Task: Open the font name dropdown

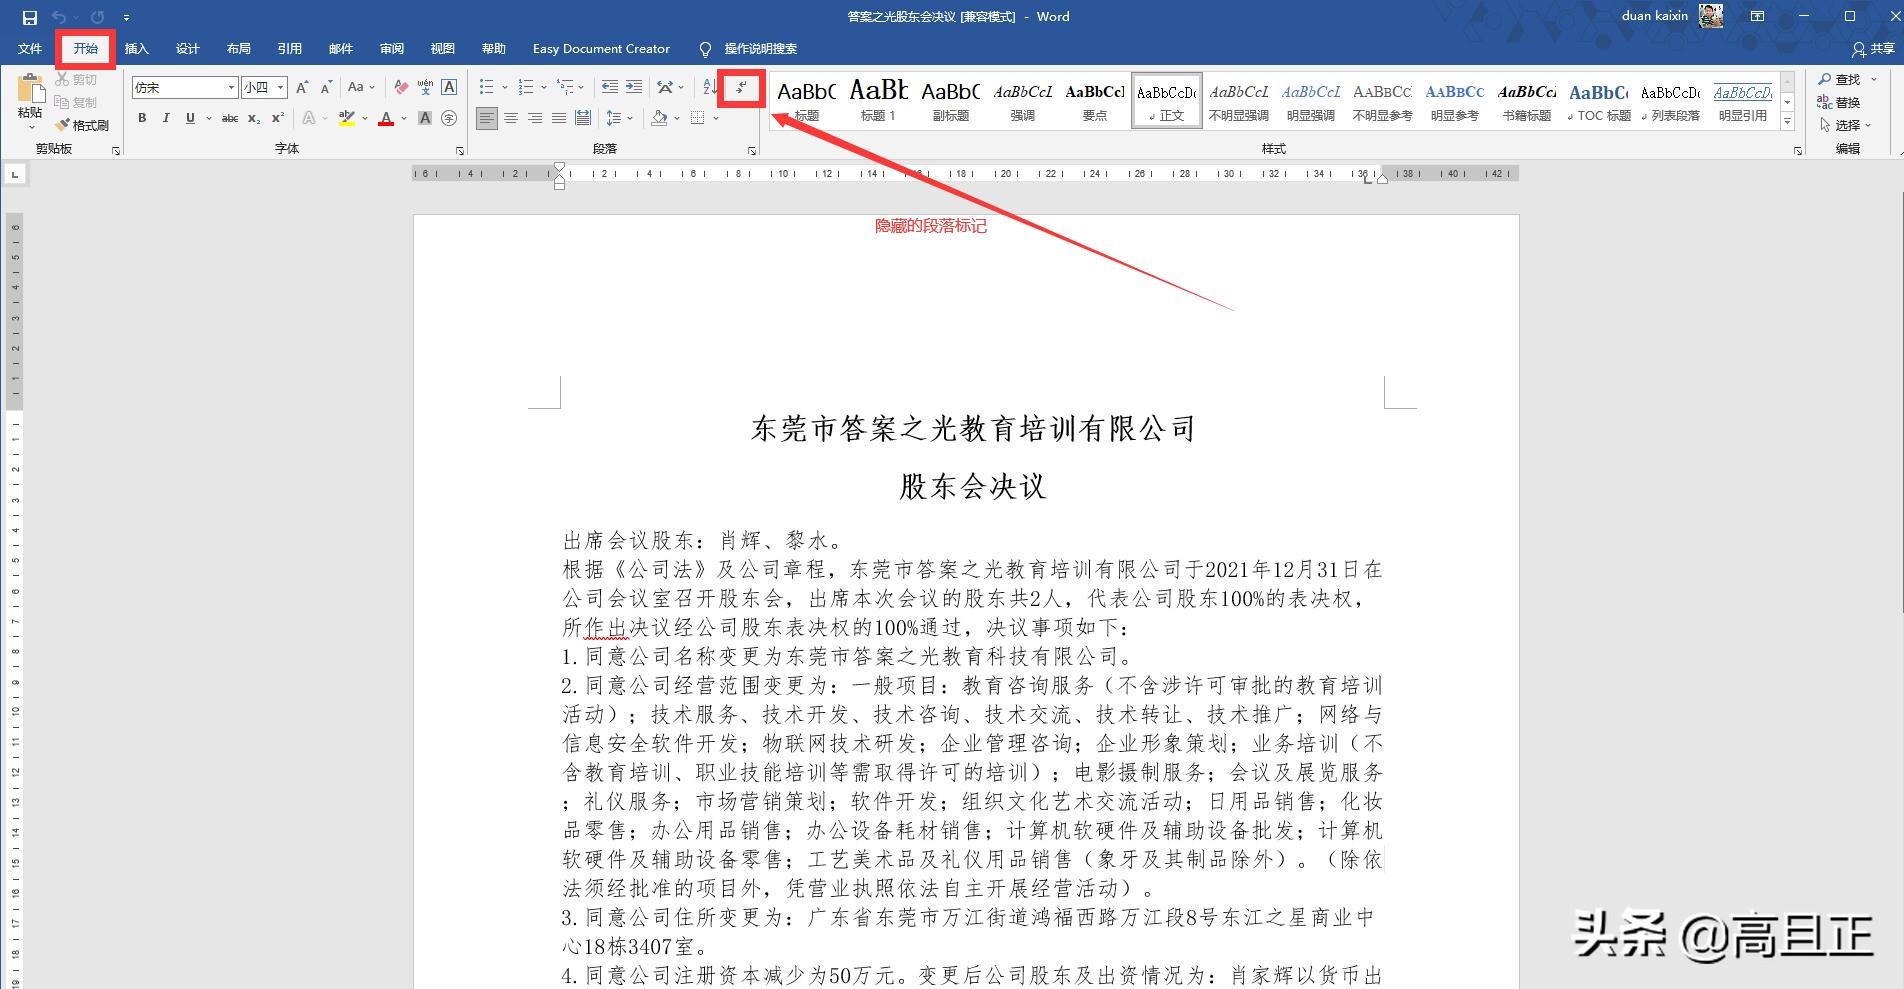Action: [231, 87]
